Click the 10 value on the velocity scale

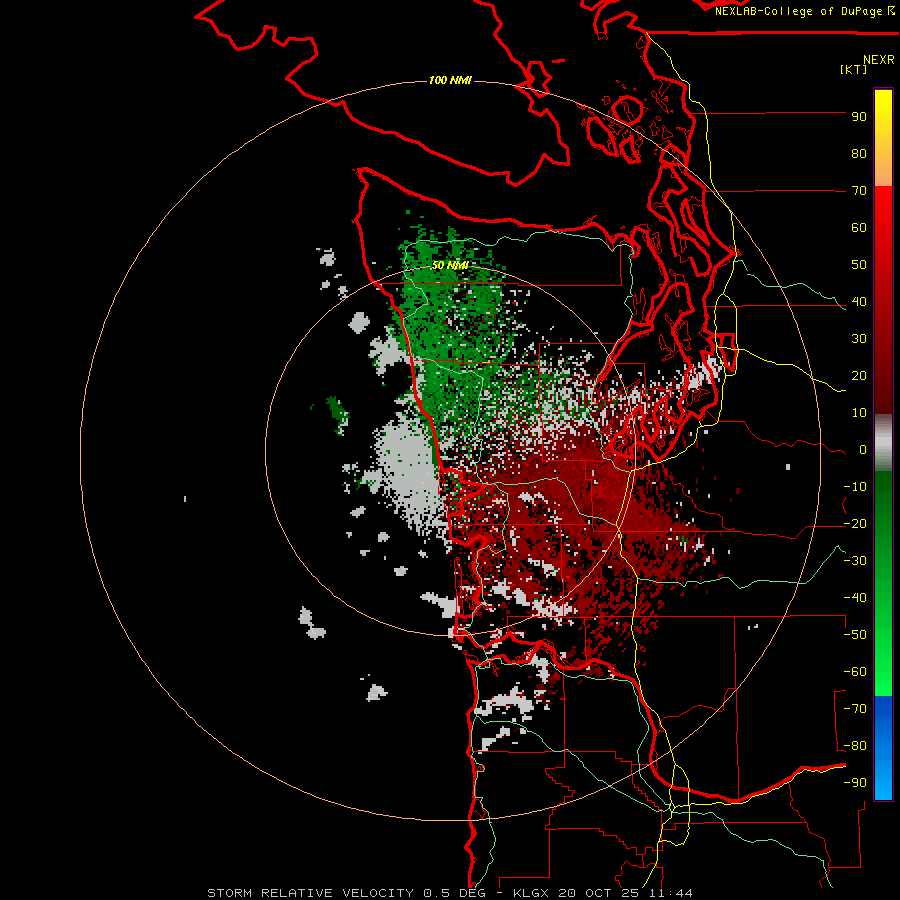point(859,413)
